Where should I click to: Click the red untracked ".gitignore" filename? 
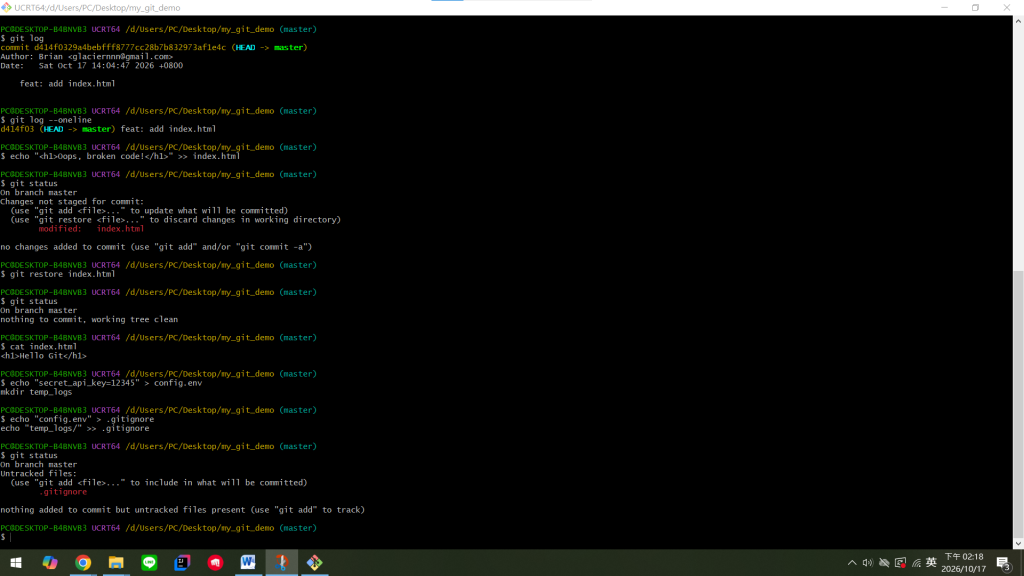point(63,492)
